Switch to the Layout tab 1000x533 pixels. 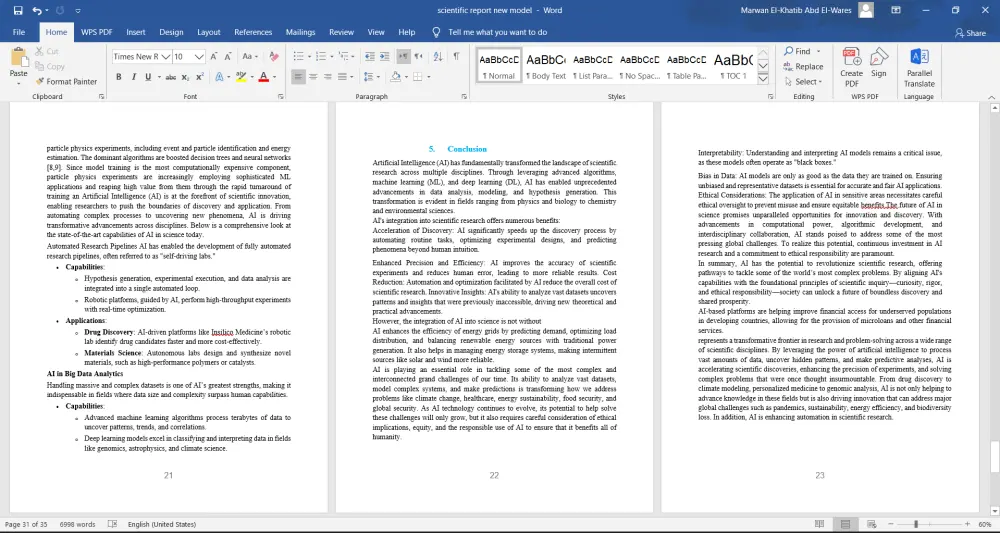pyautogui.click(x=209, y=32)
